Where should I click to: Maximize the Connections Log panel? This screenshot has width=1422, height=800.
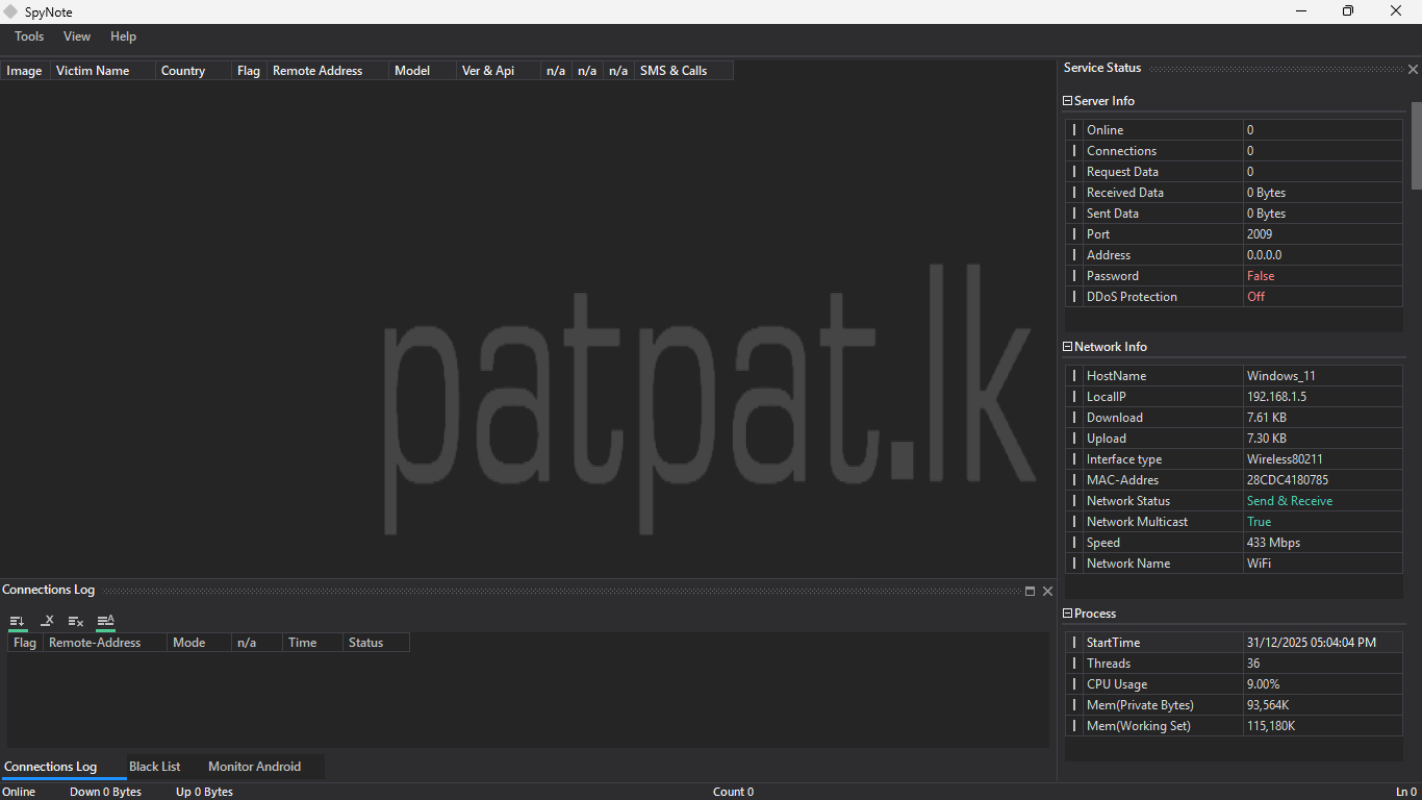click(1030, 591)
